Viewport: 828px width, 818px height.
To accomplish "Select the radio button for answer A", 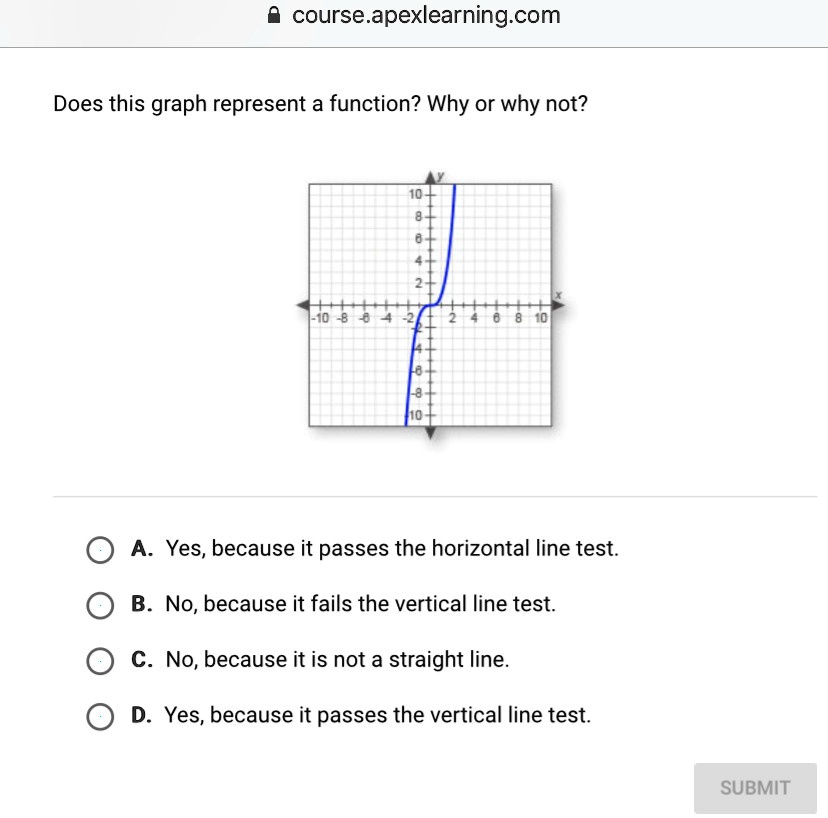I will pyautogui.click(x=99, y=550).
